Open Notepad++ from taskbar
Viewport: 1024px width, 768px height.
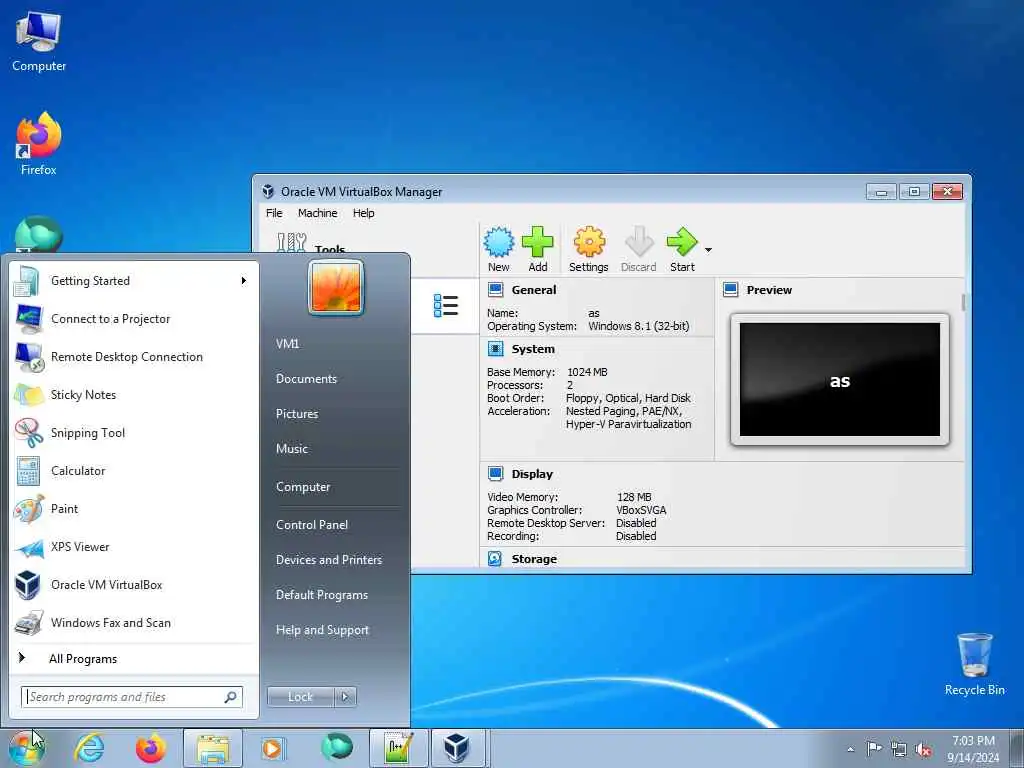click(x=398, y=748)
